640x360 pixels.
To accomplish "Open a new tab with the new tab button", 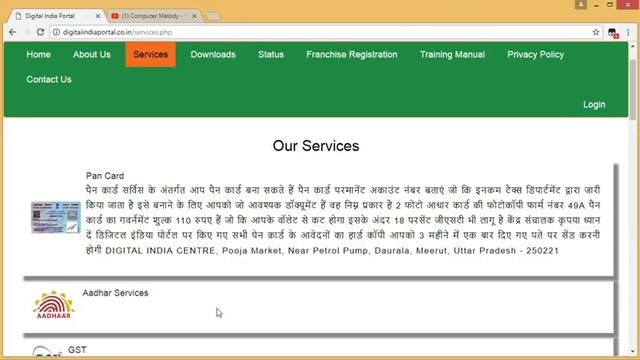I will 213,16.
